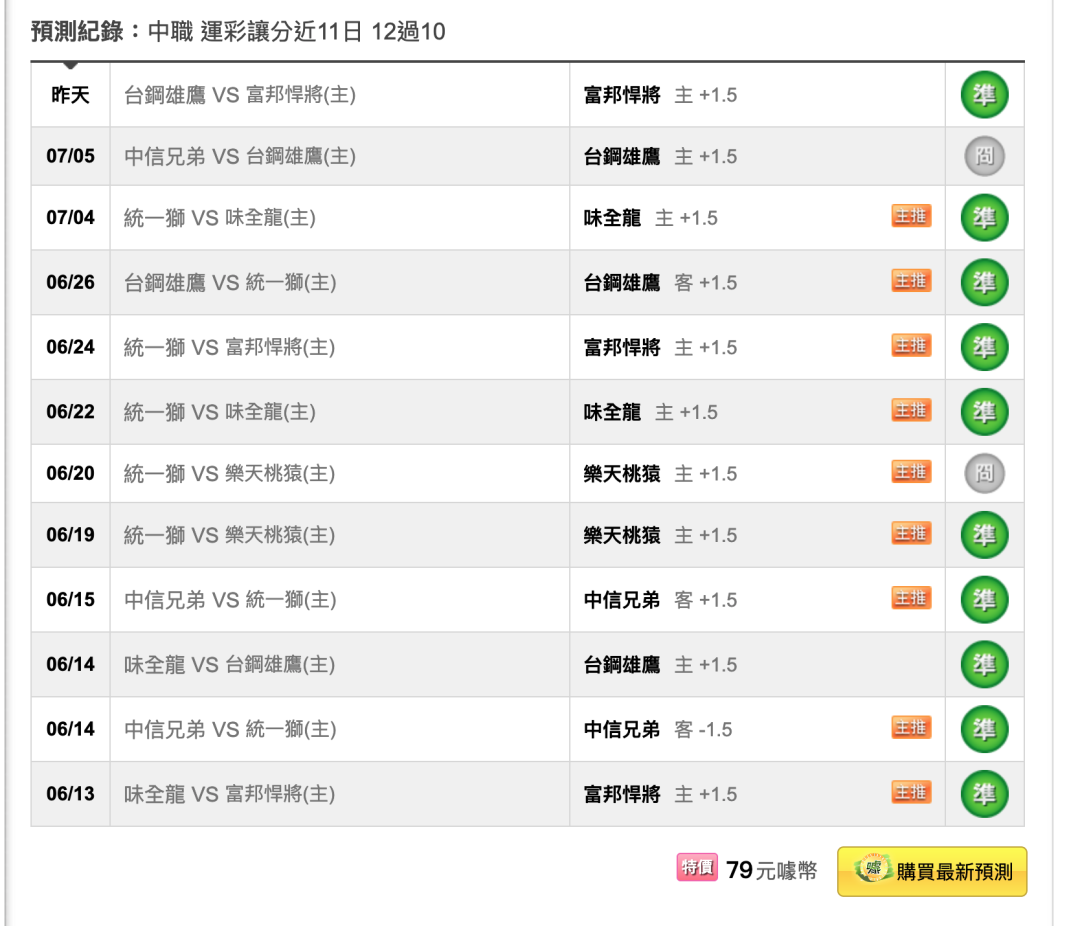Click the heading 預測紀錄:中職 運彩讓分近11日 12過10
Viewport: 1080px width, 926px height.
click(238, 32)
